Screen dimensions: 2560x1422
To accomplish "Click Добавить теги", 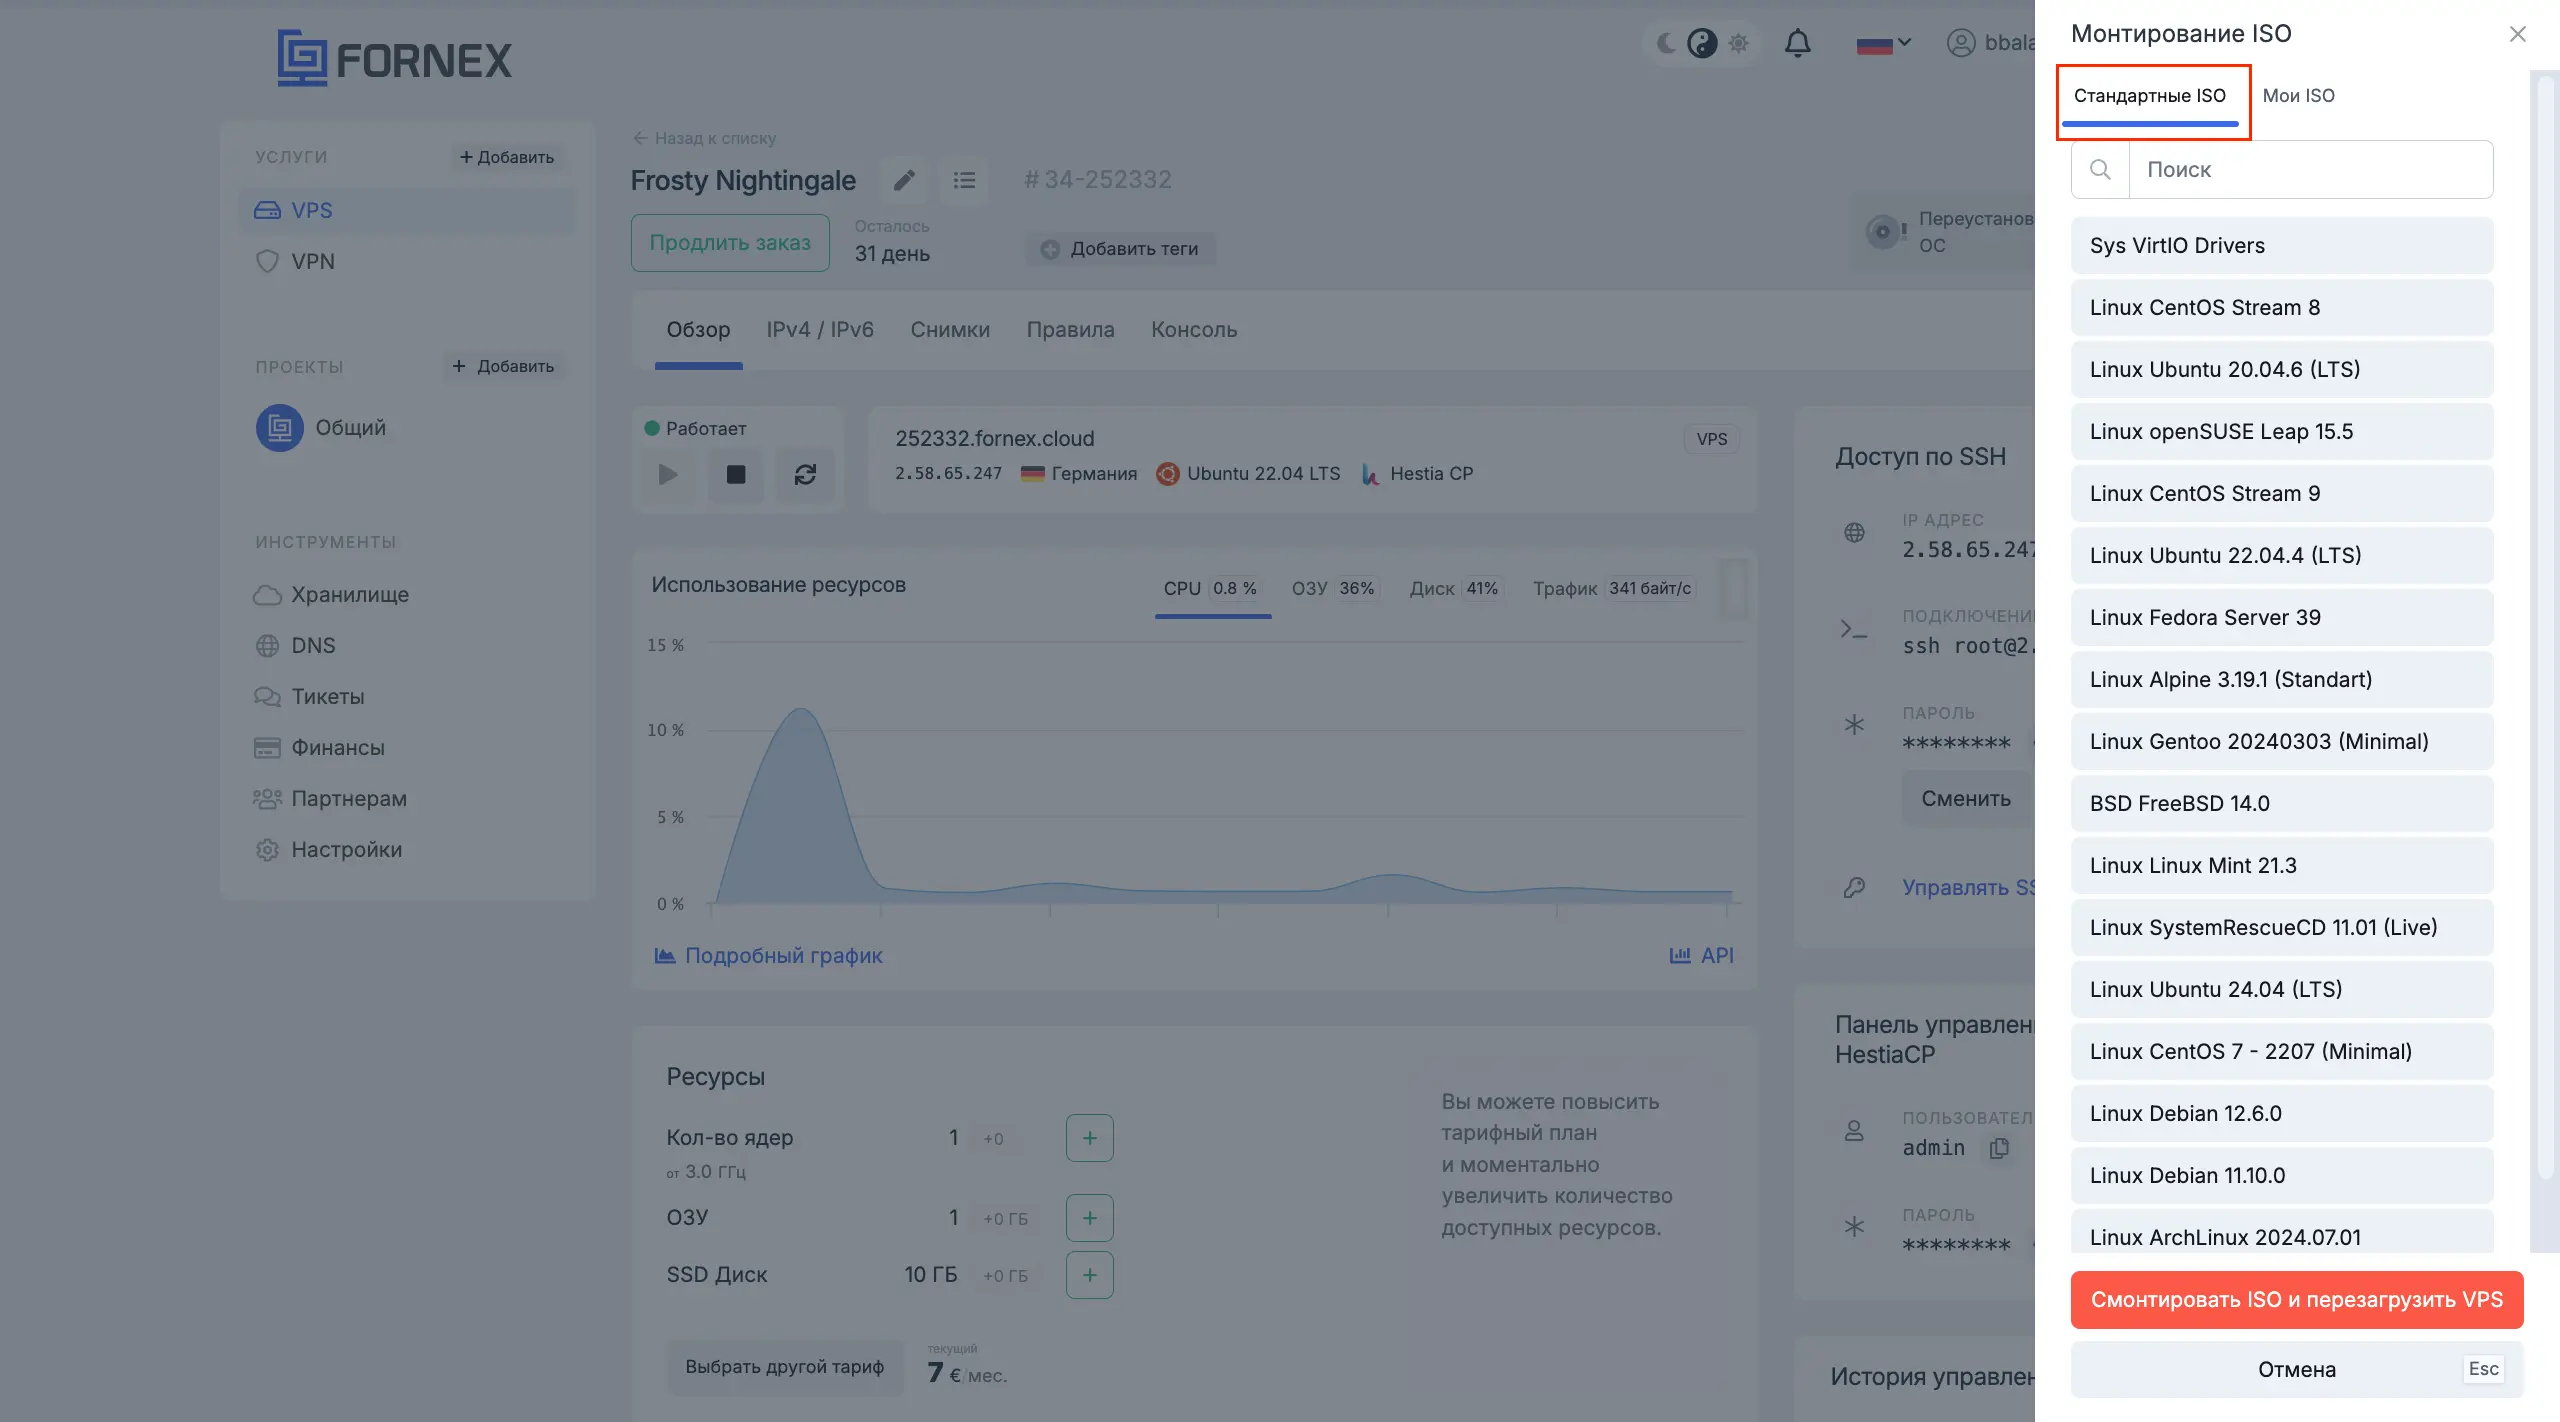I will pyautogui.click(x=1120, y=249).
